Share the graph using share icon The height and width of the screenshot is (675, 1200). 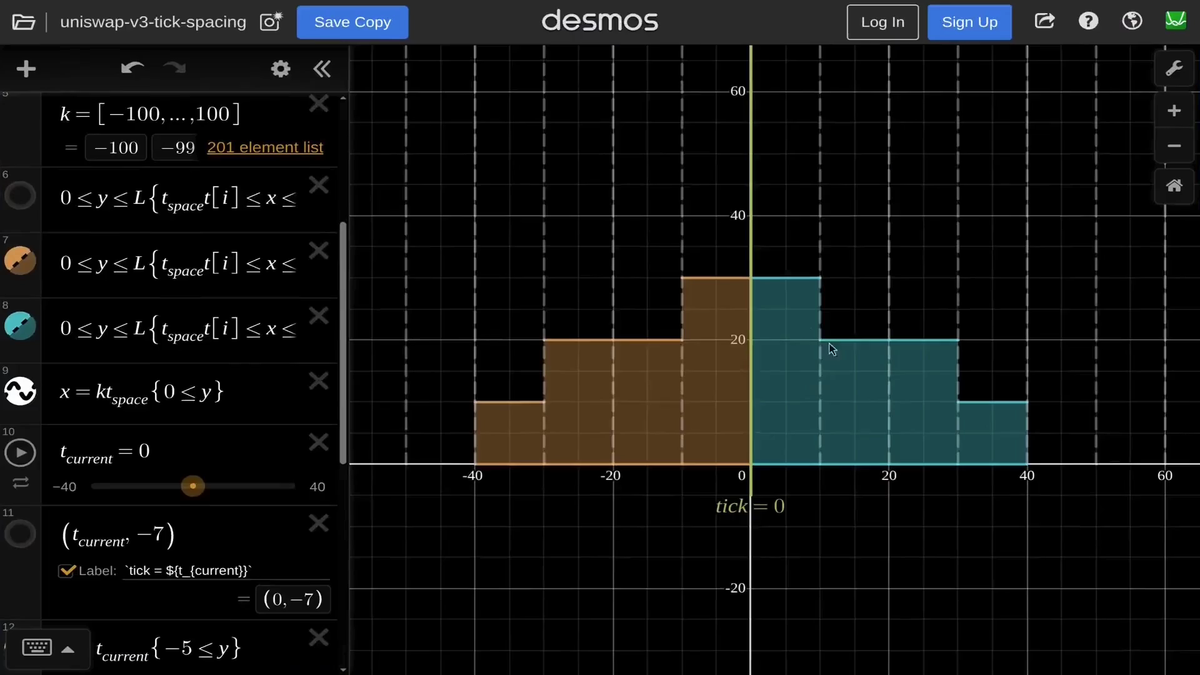(x=1044, y=22)
